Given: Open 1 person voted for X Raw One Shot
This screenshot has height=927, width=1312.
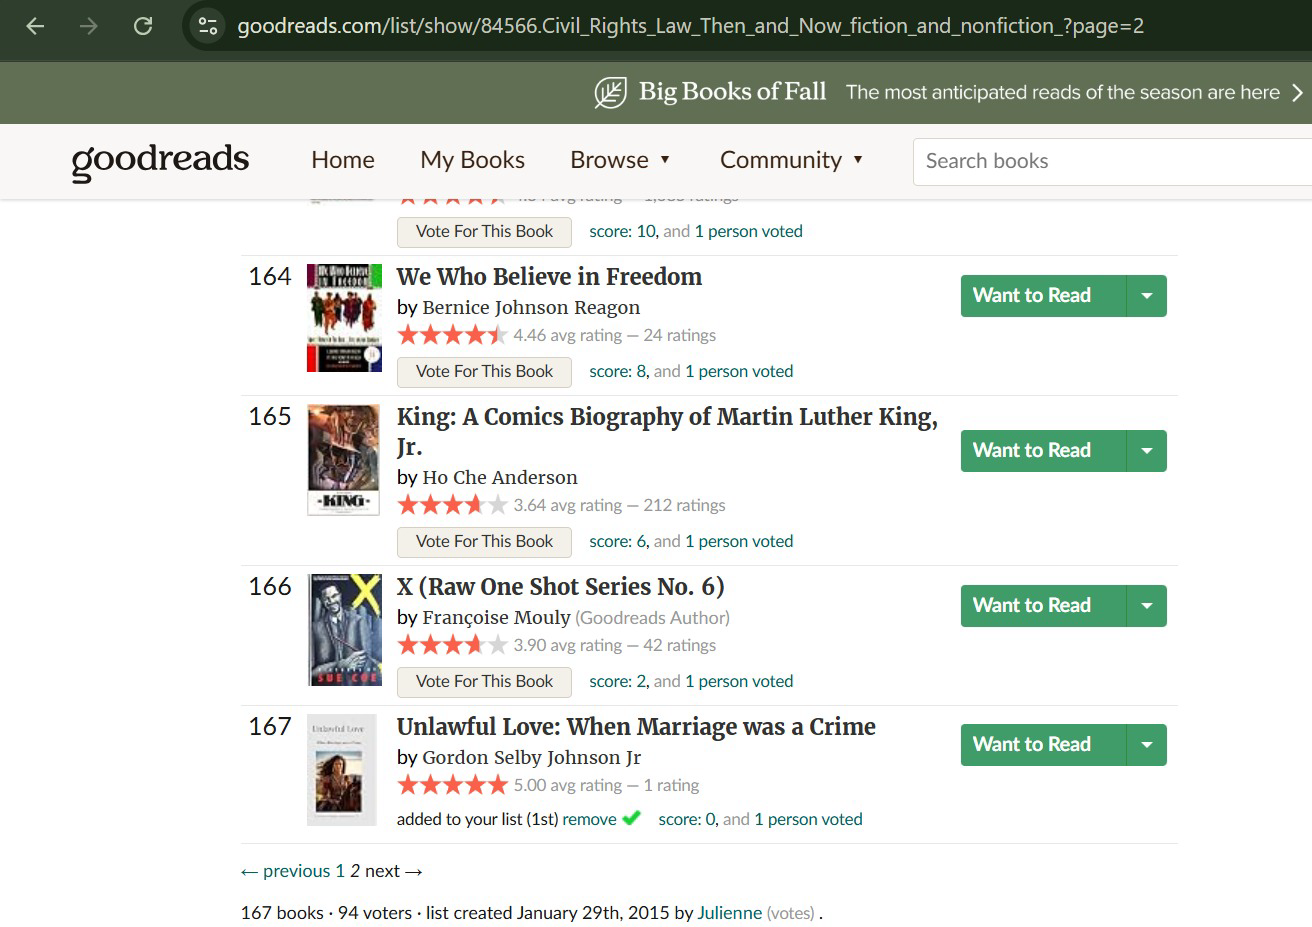Looking at the screenshot, I should click(739, 681).
